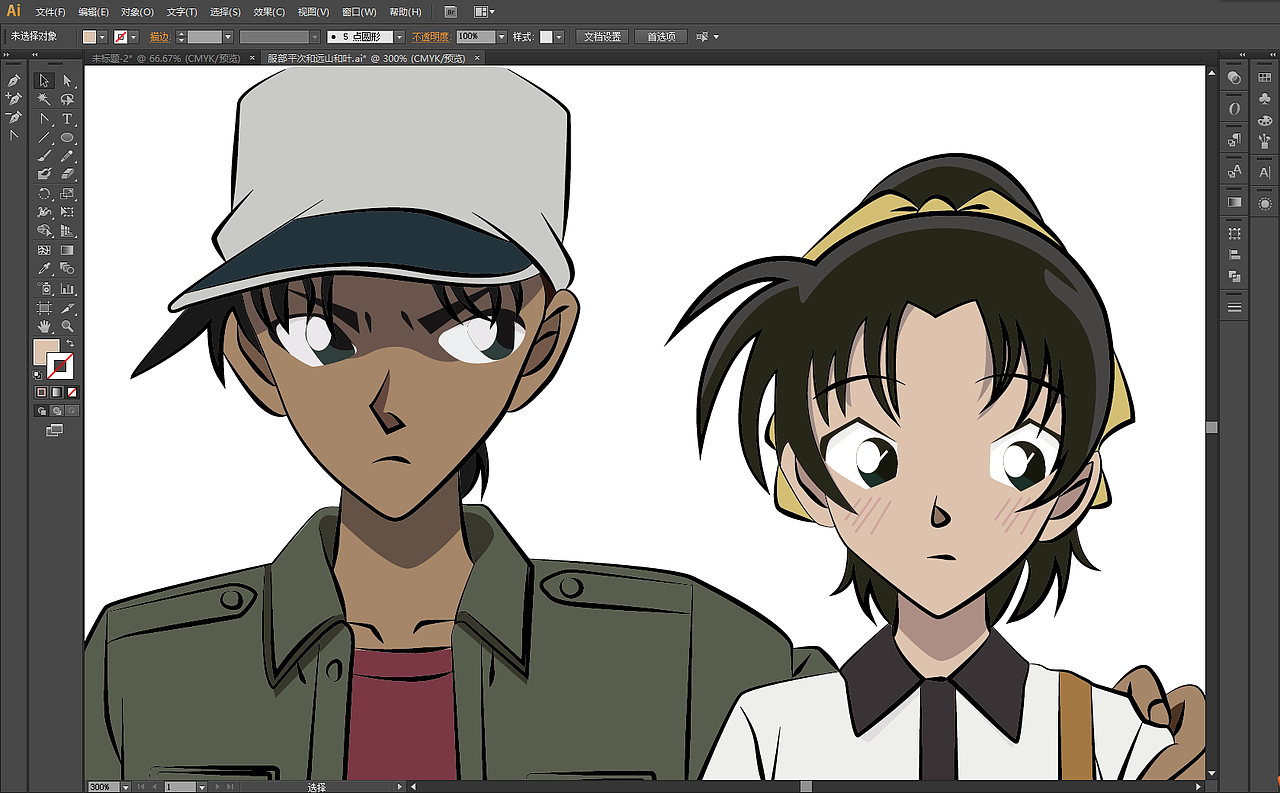
Task: Open the stroke weight dropdown
Action: point(228,37)
